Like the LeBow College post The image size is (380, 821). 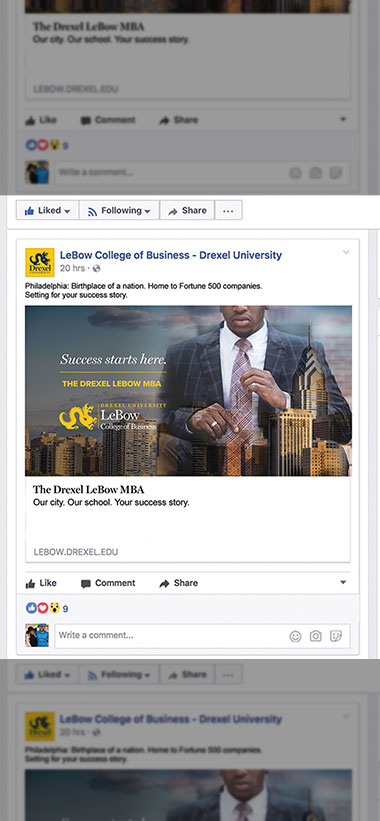point(41,583)
